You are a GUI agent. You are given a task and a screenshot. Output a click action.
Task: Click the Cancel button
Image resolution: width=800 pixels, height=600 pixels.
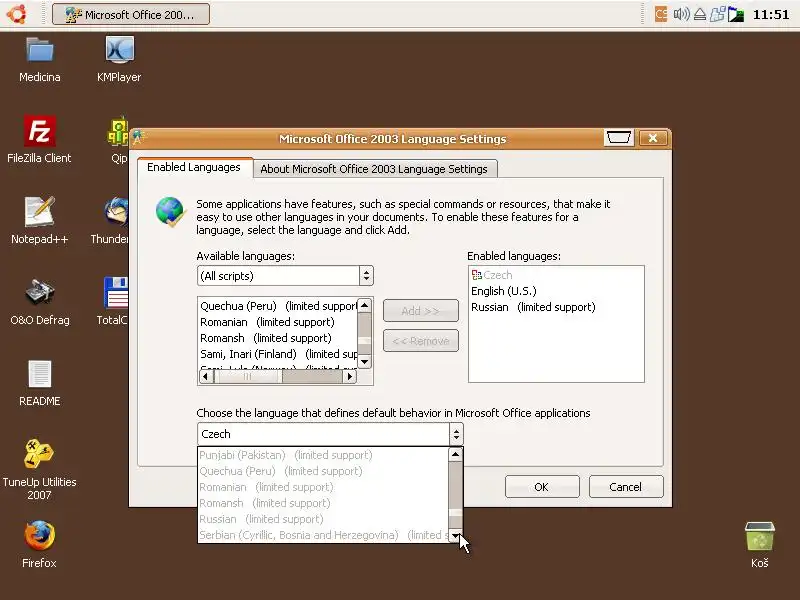tap(626, 487)
